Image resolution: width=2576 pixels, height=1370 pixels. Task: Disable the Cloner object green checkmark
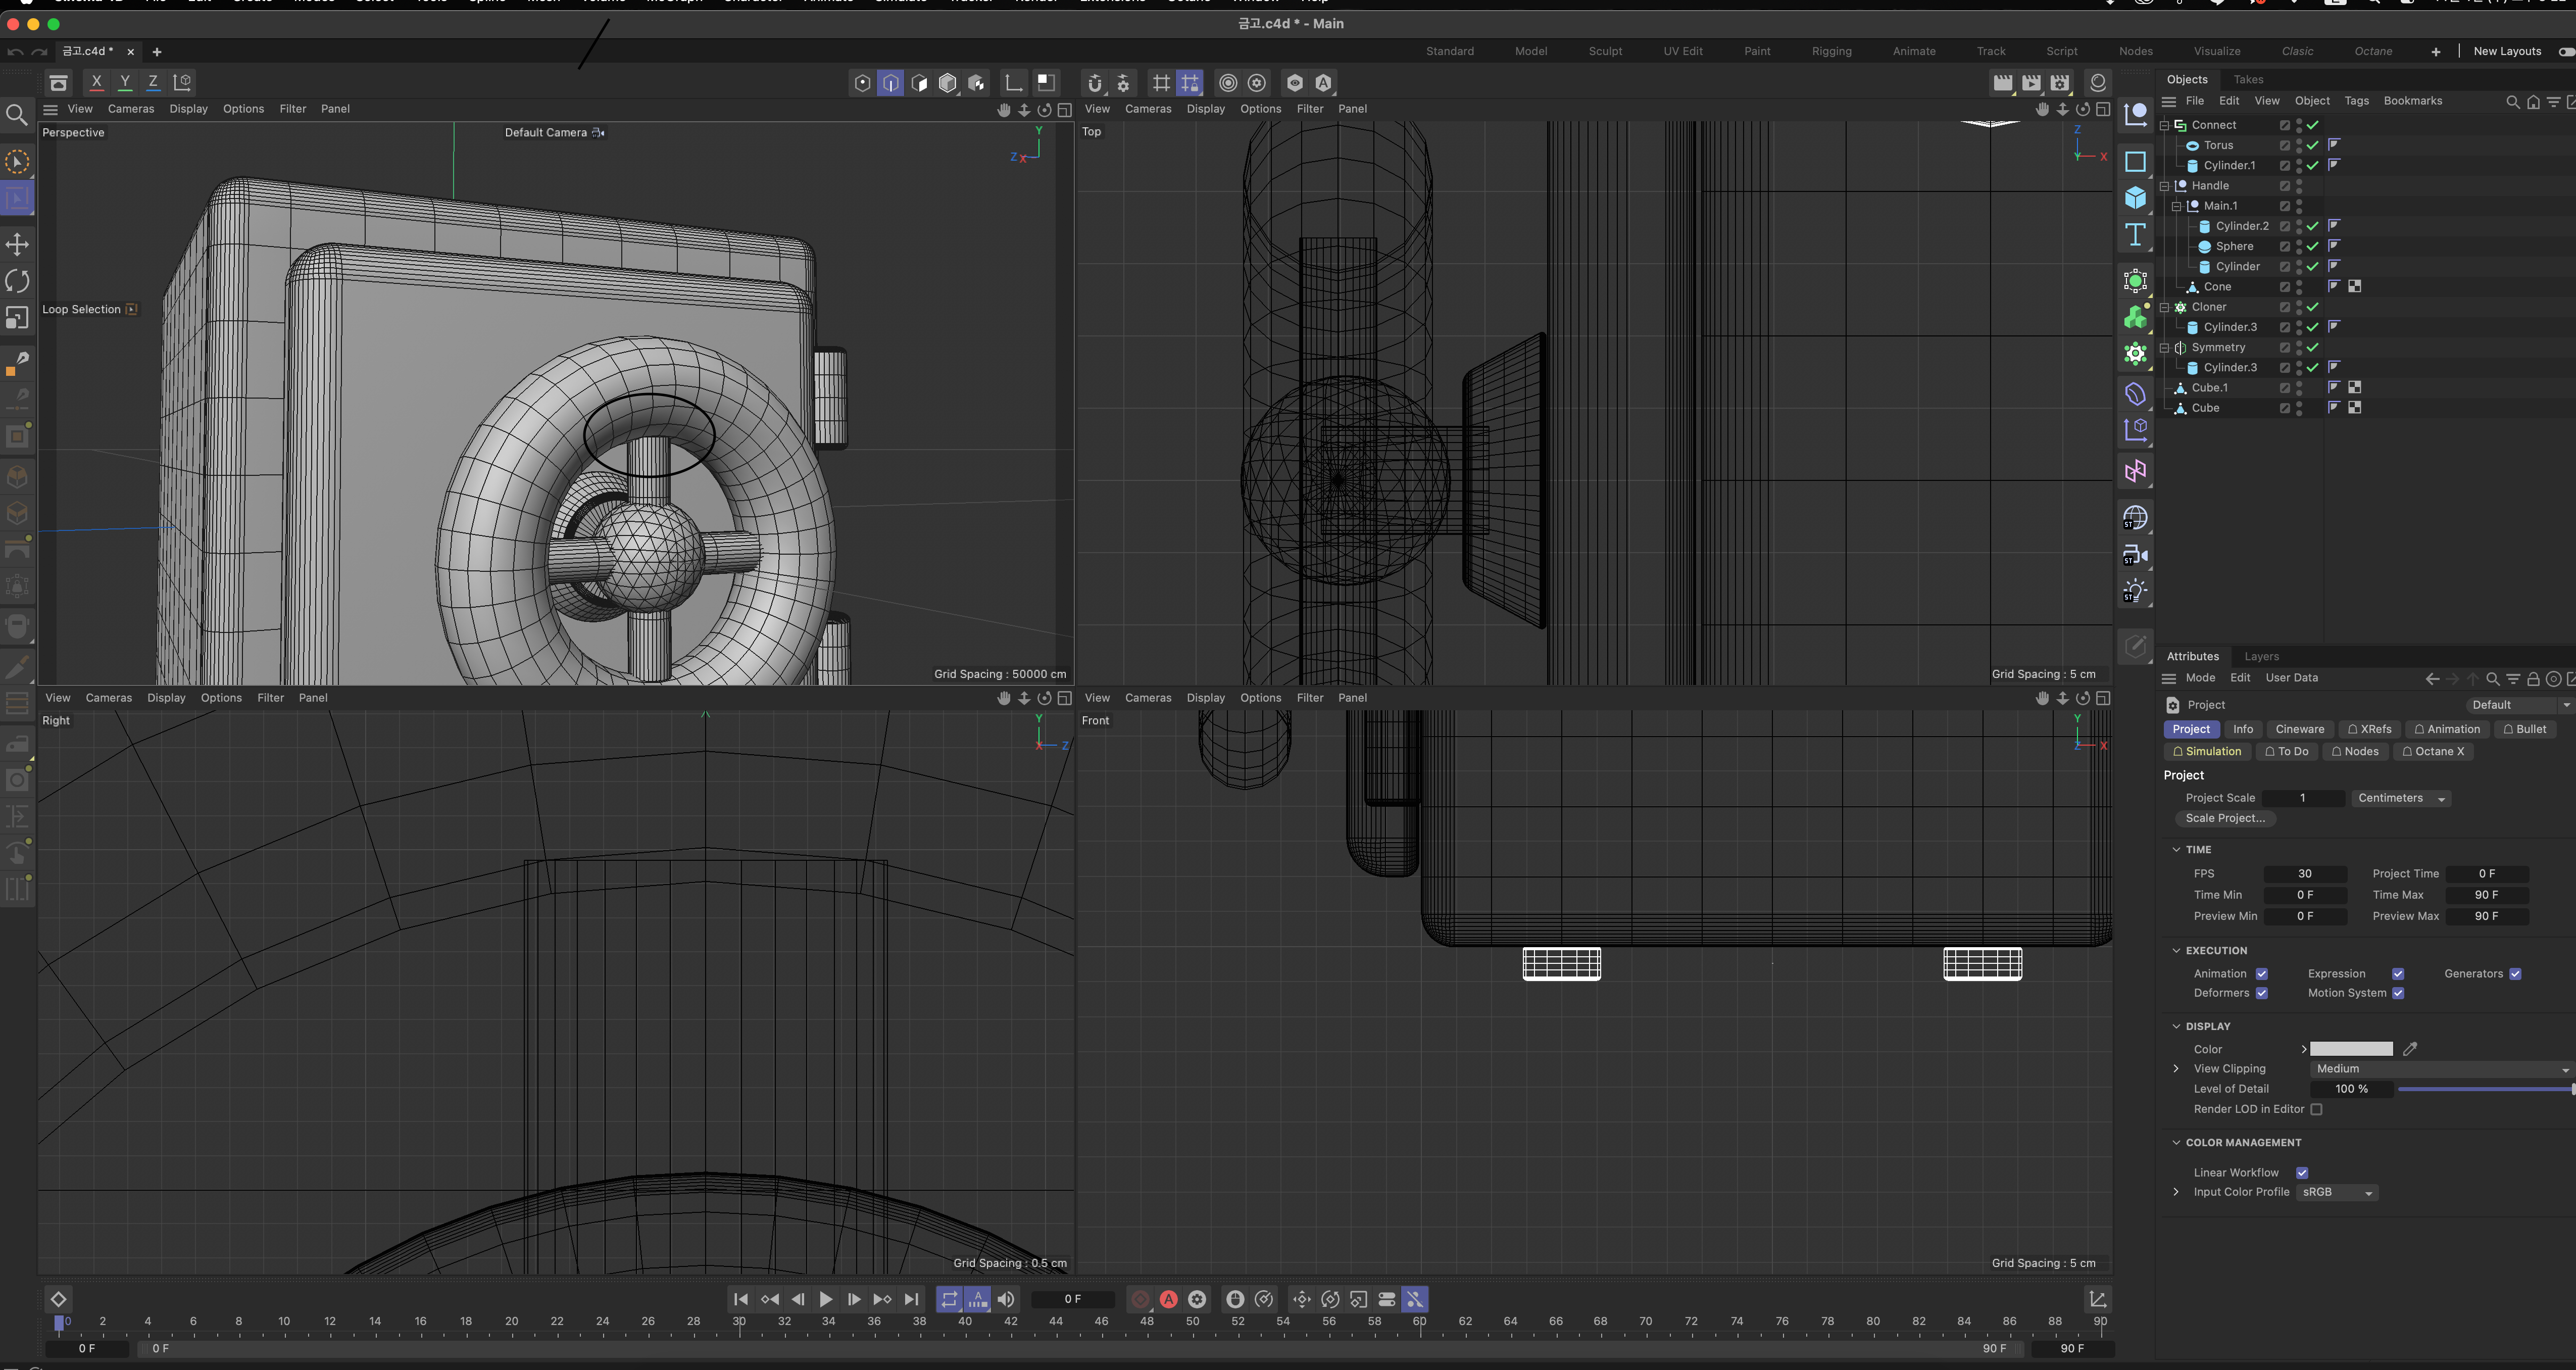tap(2312, 307)
